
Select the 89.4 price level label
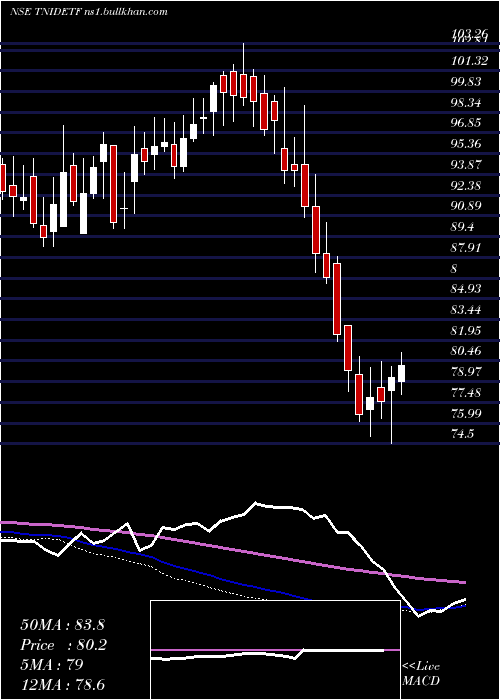[462, 227]
